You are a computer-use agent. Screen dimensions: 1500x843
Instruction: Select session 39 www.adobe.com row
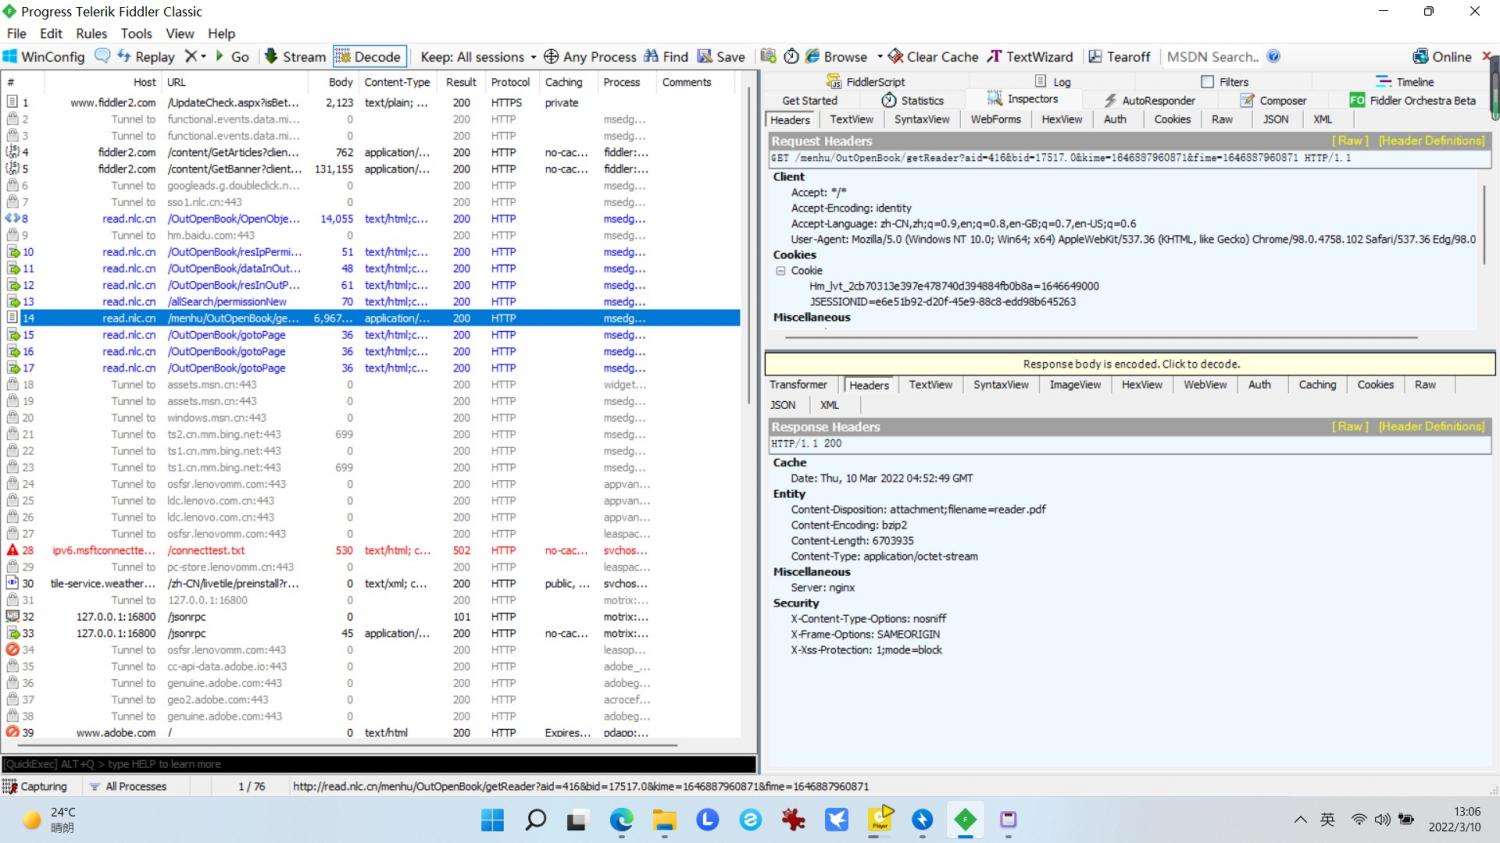371,732
